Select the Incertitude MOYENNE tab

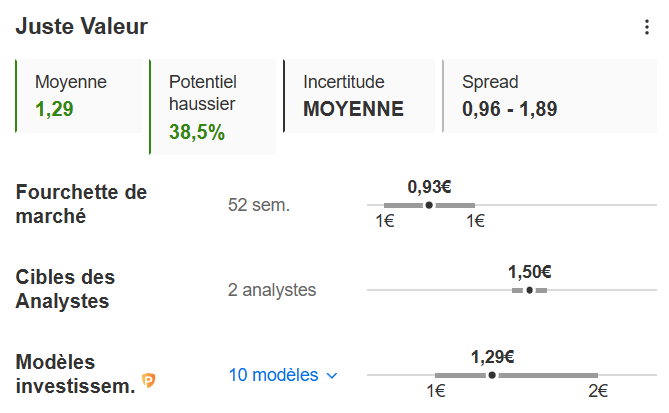pyautogui.click(x=358, y=96)
